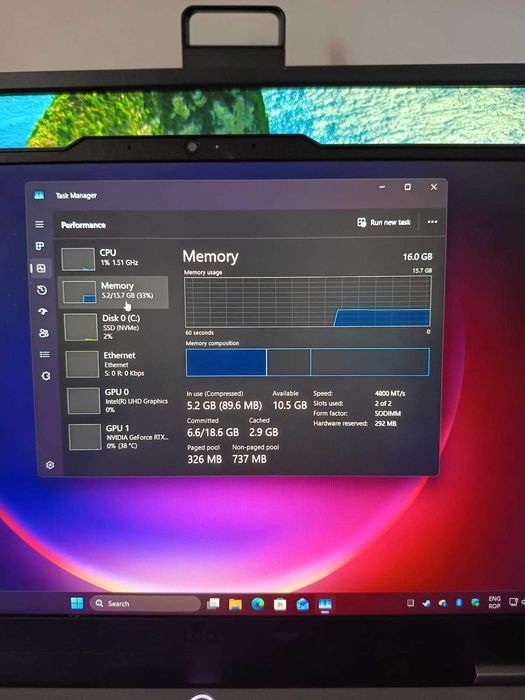Open the Startup apps page icon

click(x=43, y=311)
